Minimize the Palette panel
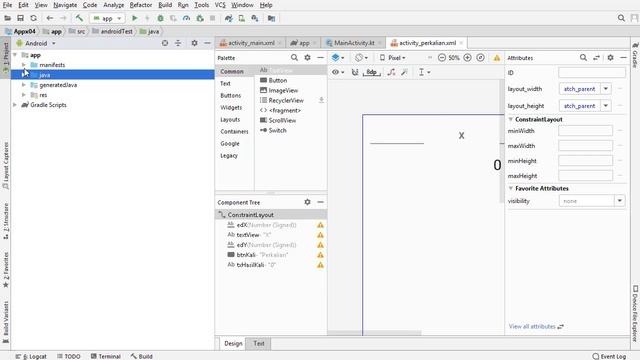The height and width of the screenshot is (360, 640). (x=320, y=58)
